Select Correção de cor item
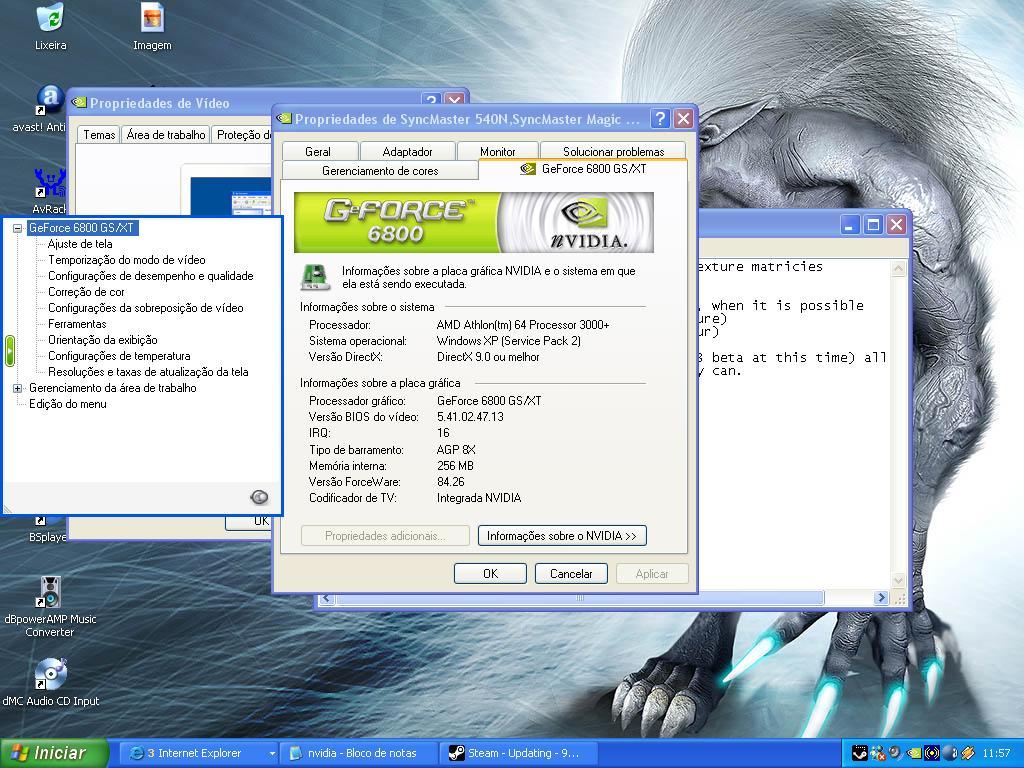Image resolution: width=1024 pixels, height=768 pixels. [86, 292]
